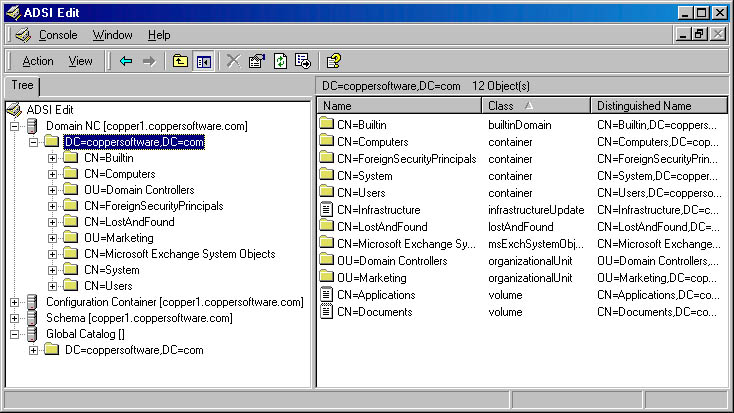Viewport: 734px width, 413px height.
Task: Click CN=System folder icon in list pane
Action: pos(327,175)
